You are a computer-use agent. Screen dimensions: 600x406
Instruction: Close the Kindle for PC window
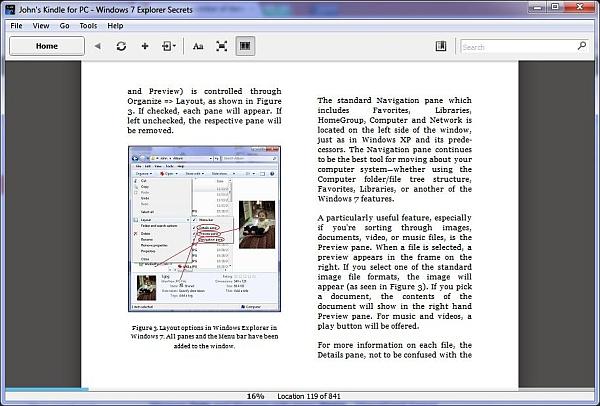tap(579, 7)
